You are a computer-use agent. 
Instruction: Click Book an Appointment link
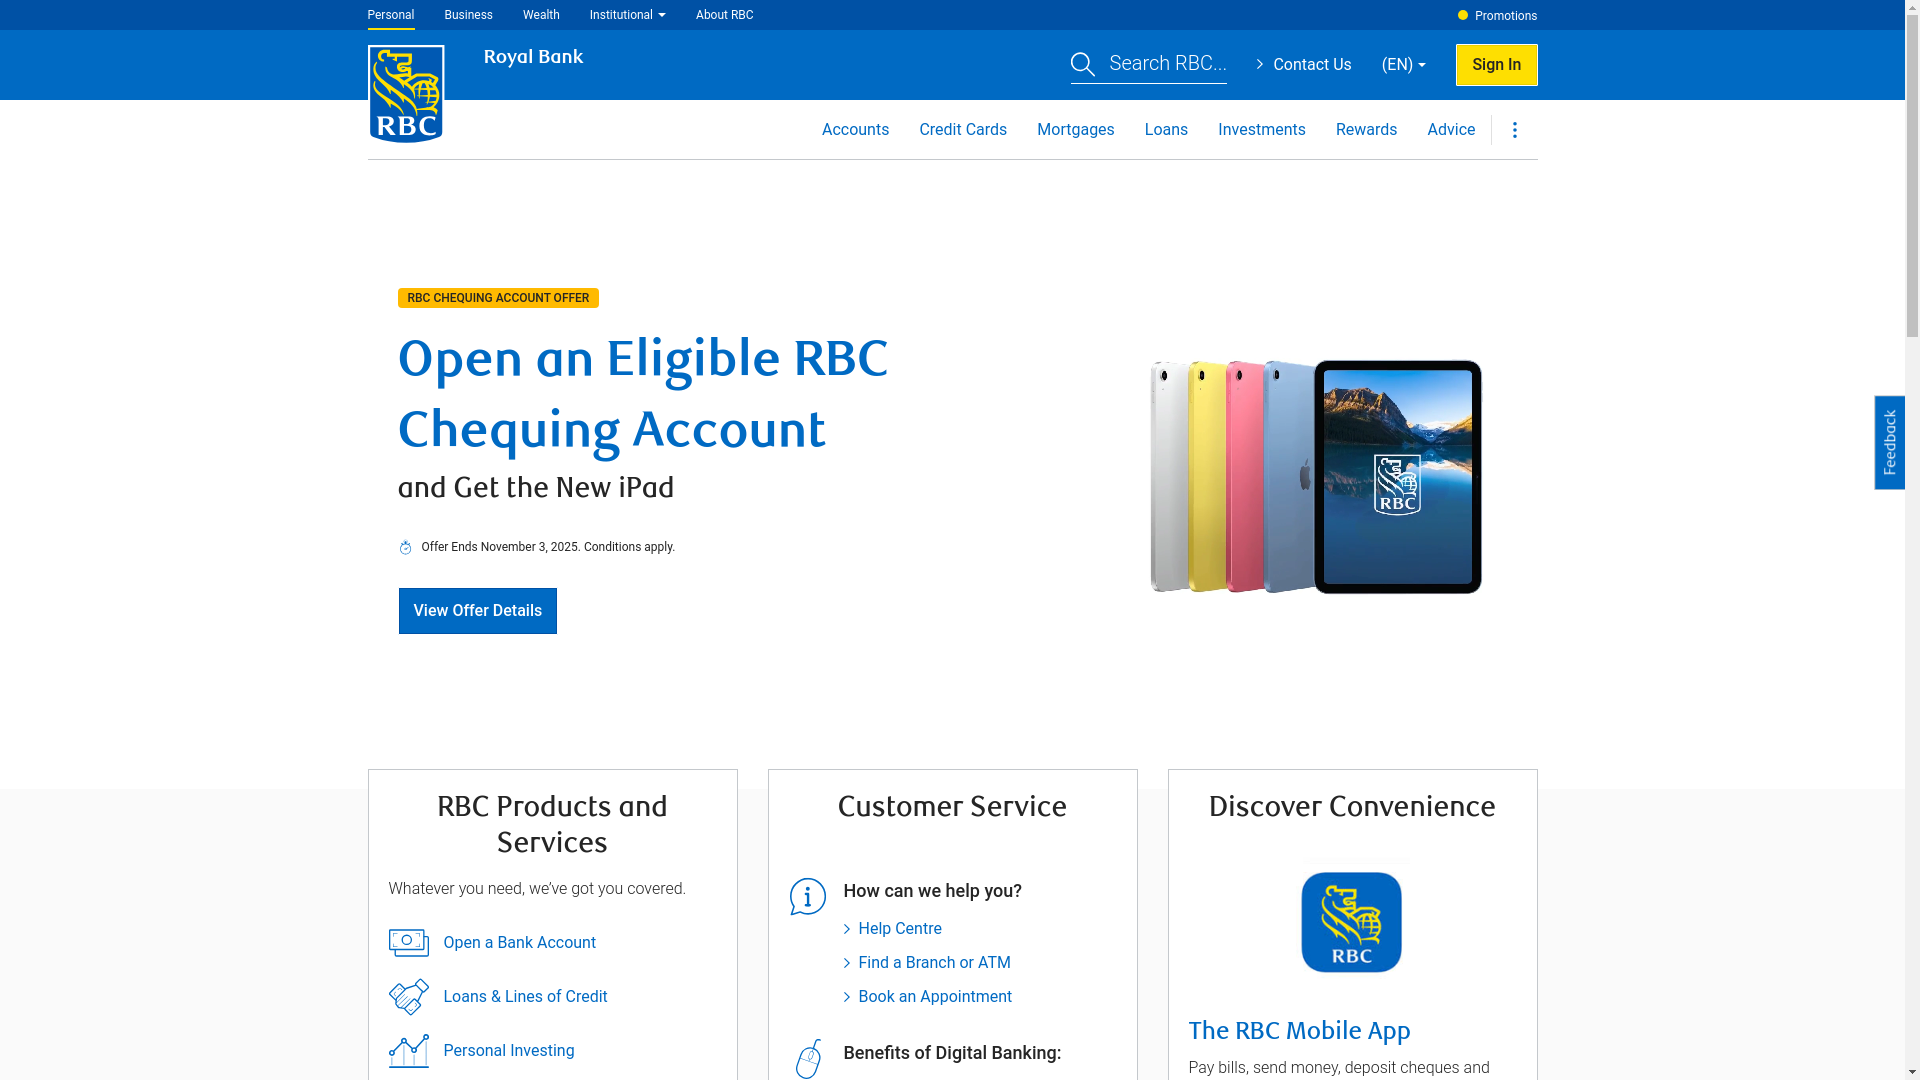click(934, 997)
